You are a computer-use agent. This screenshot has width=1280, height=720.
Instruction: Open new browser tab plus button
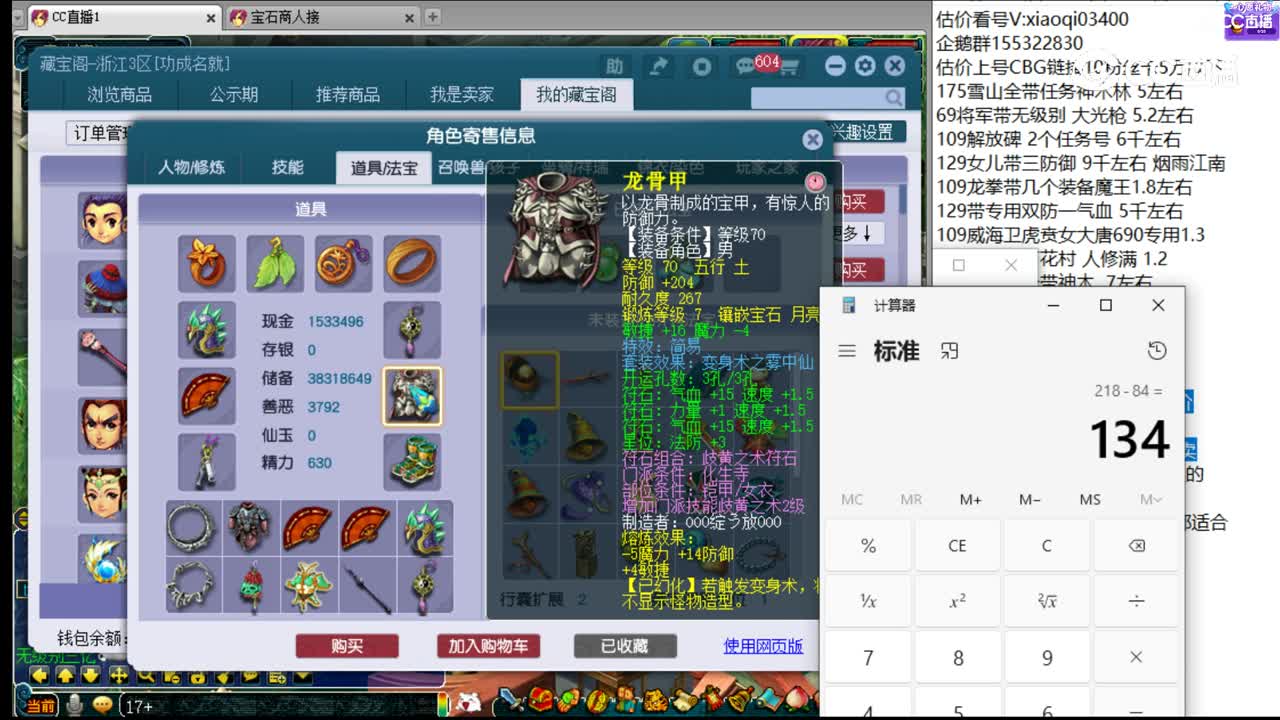[x=432, y=17]
